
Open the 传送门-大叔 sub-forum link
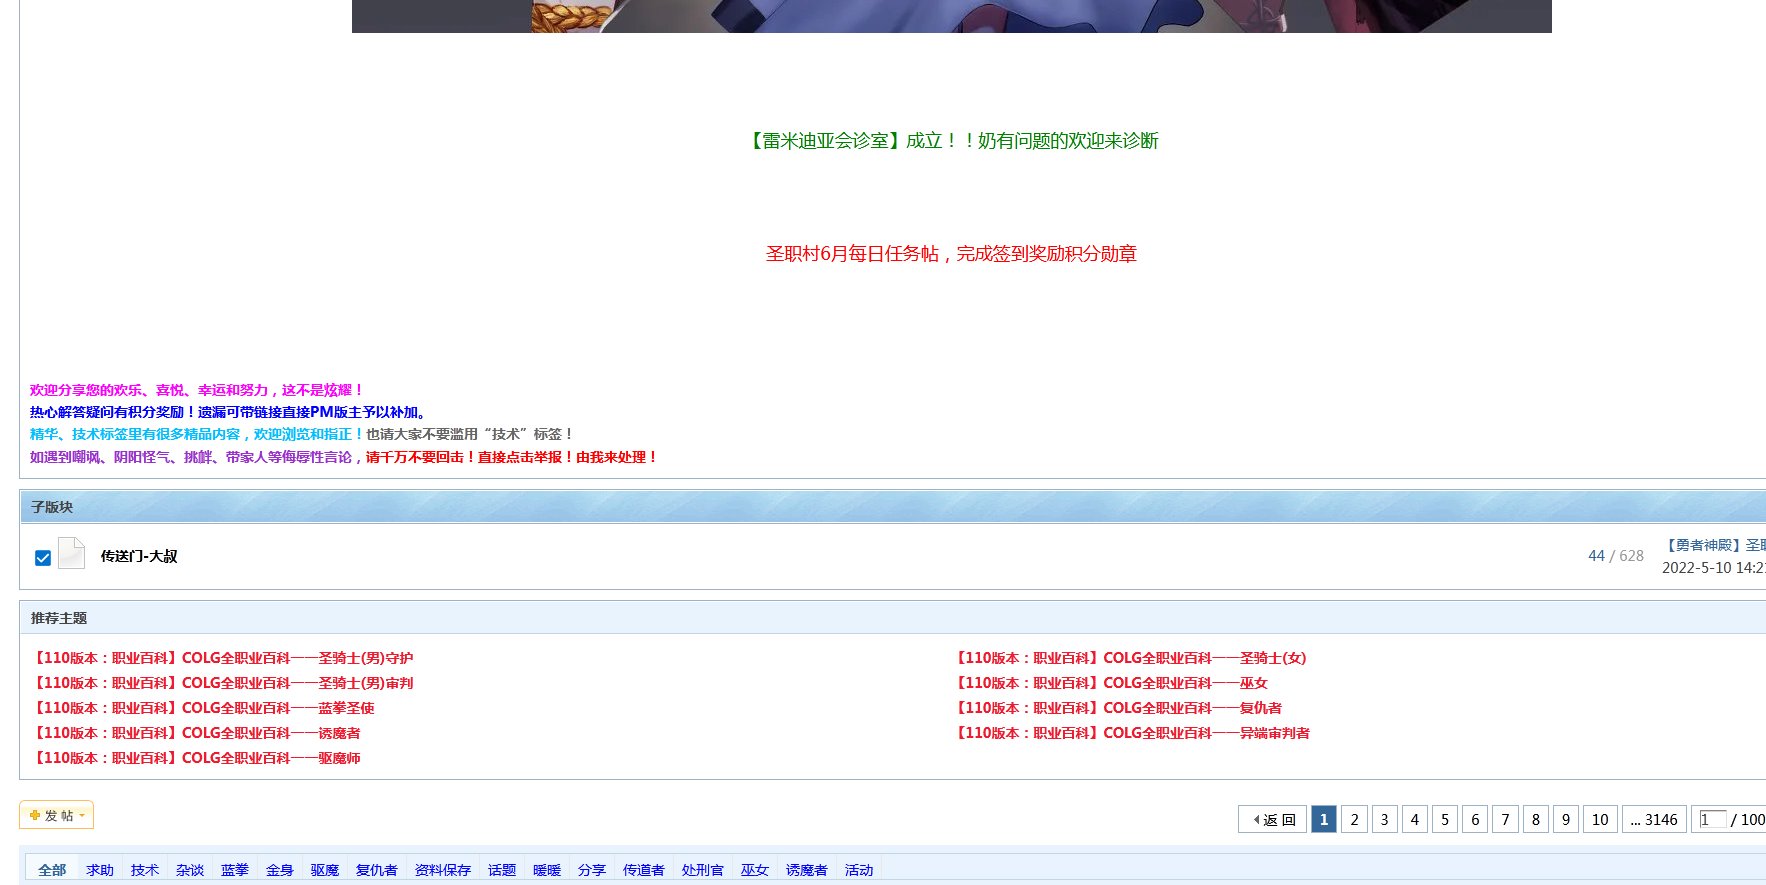(x=139, y=556)
